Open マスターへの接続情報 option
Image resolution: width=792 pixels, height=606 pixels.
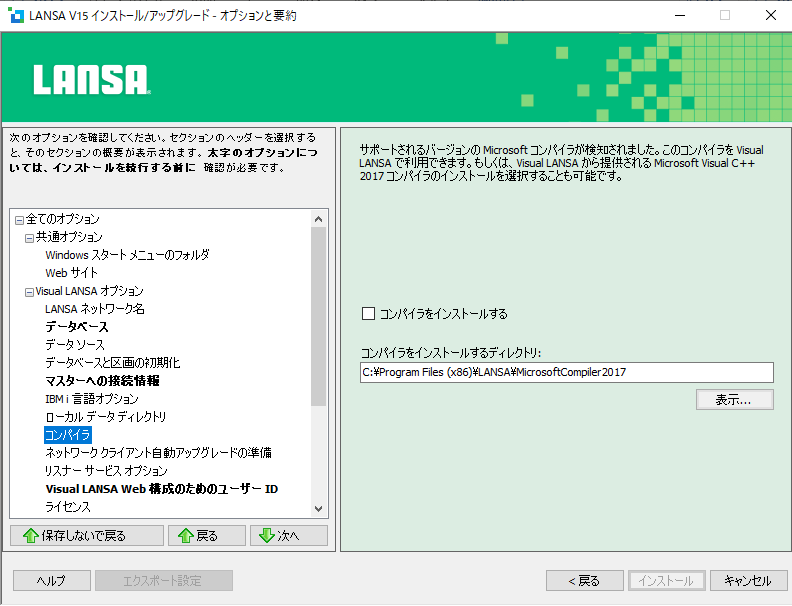[x=103, y=381]
